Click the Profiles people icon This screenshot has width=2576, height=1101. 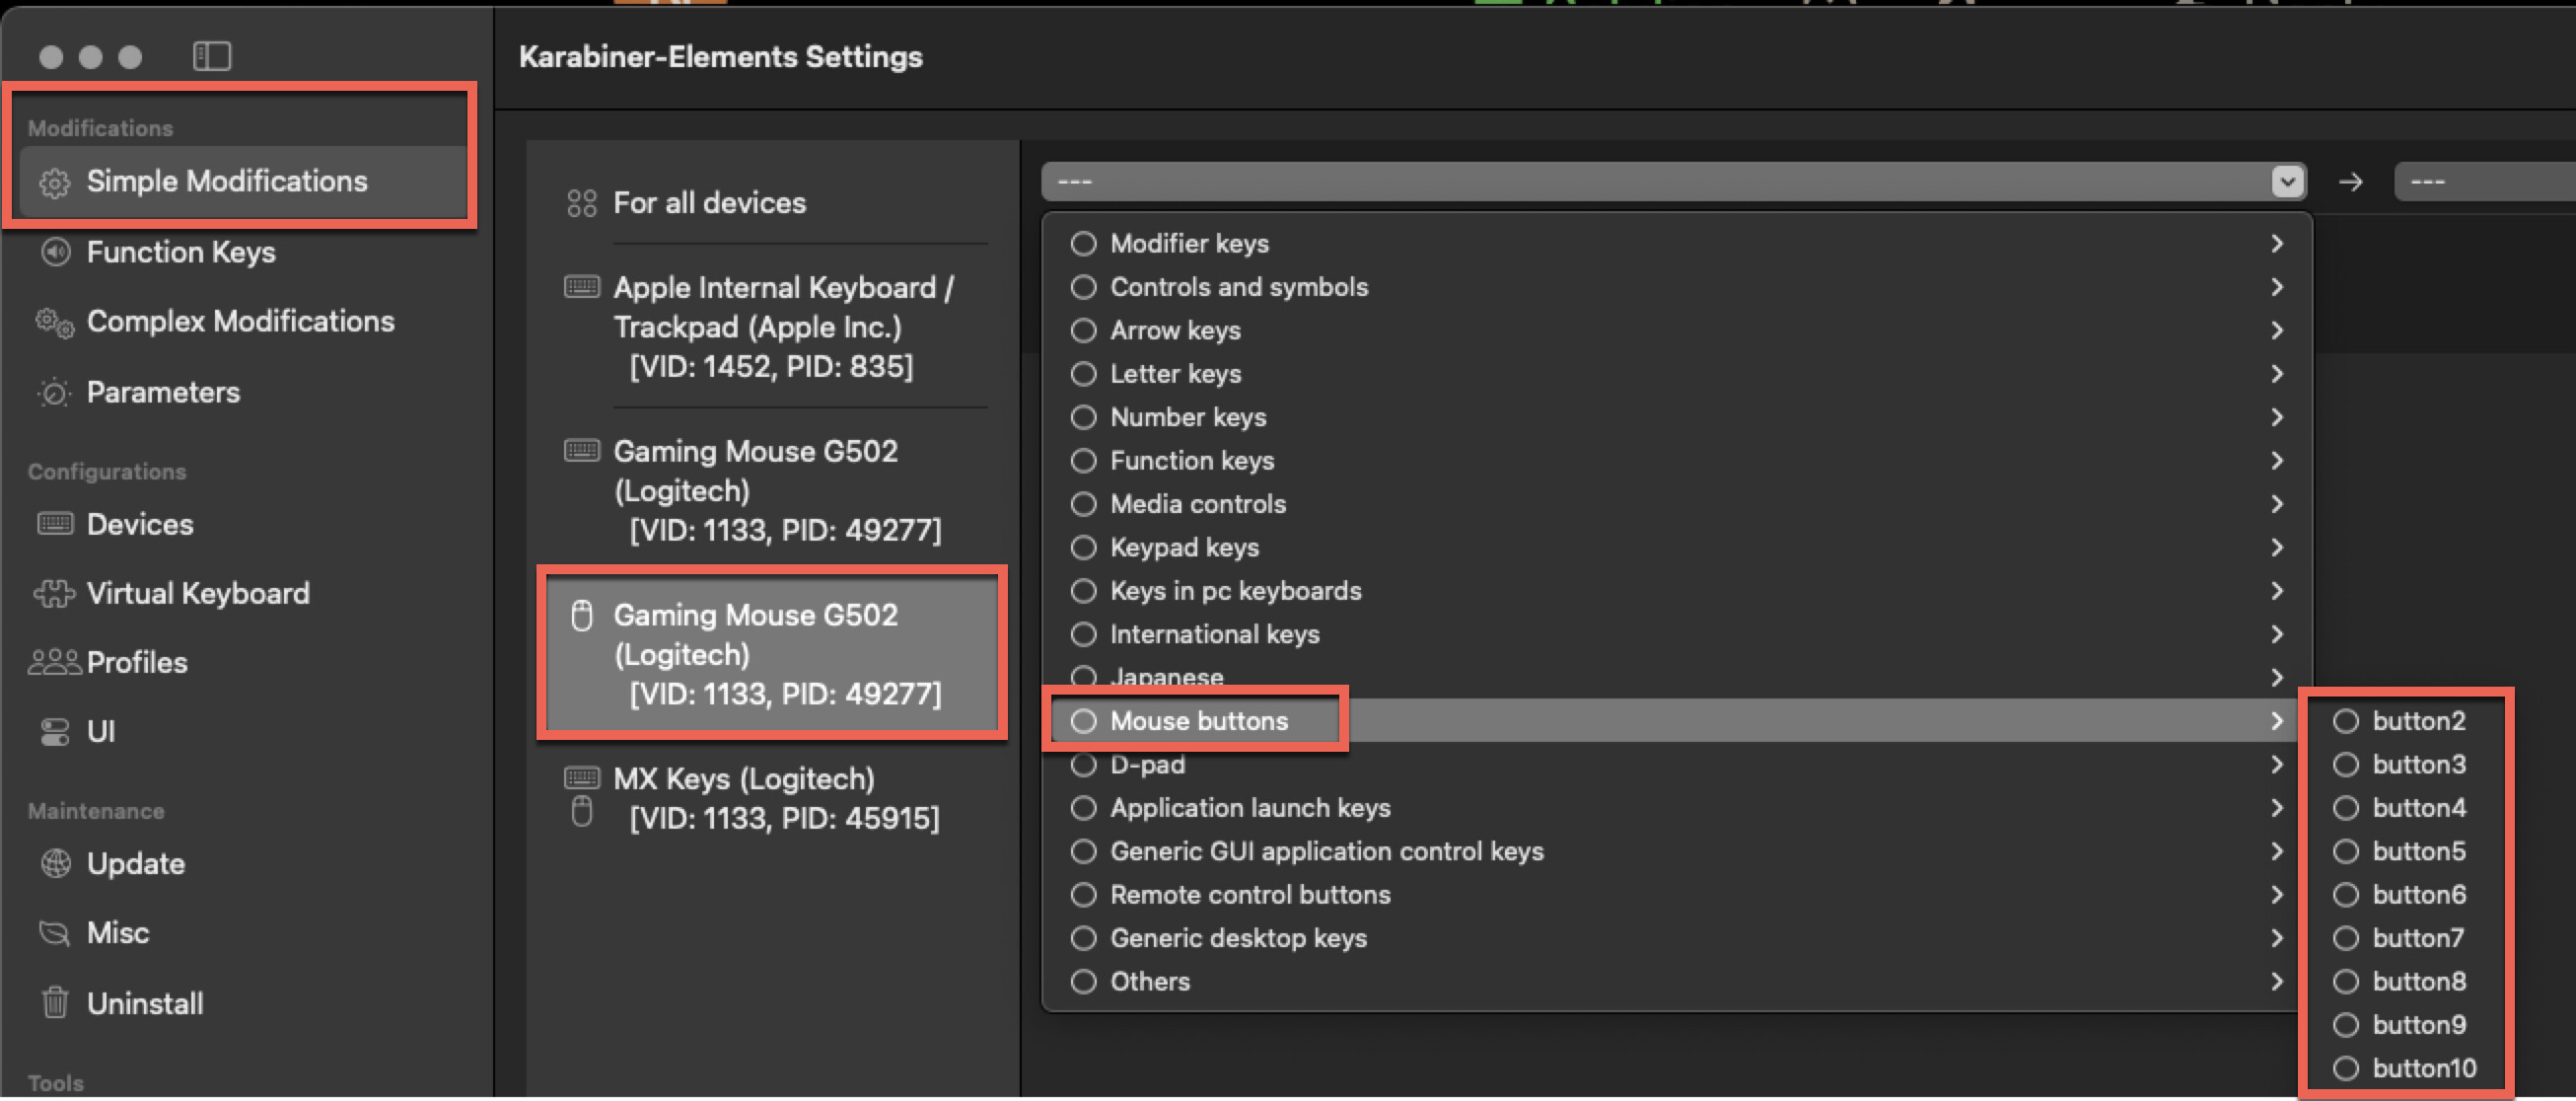(x=55, y=662)
